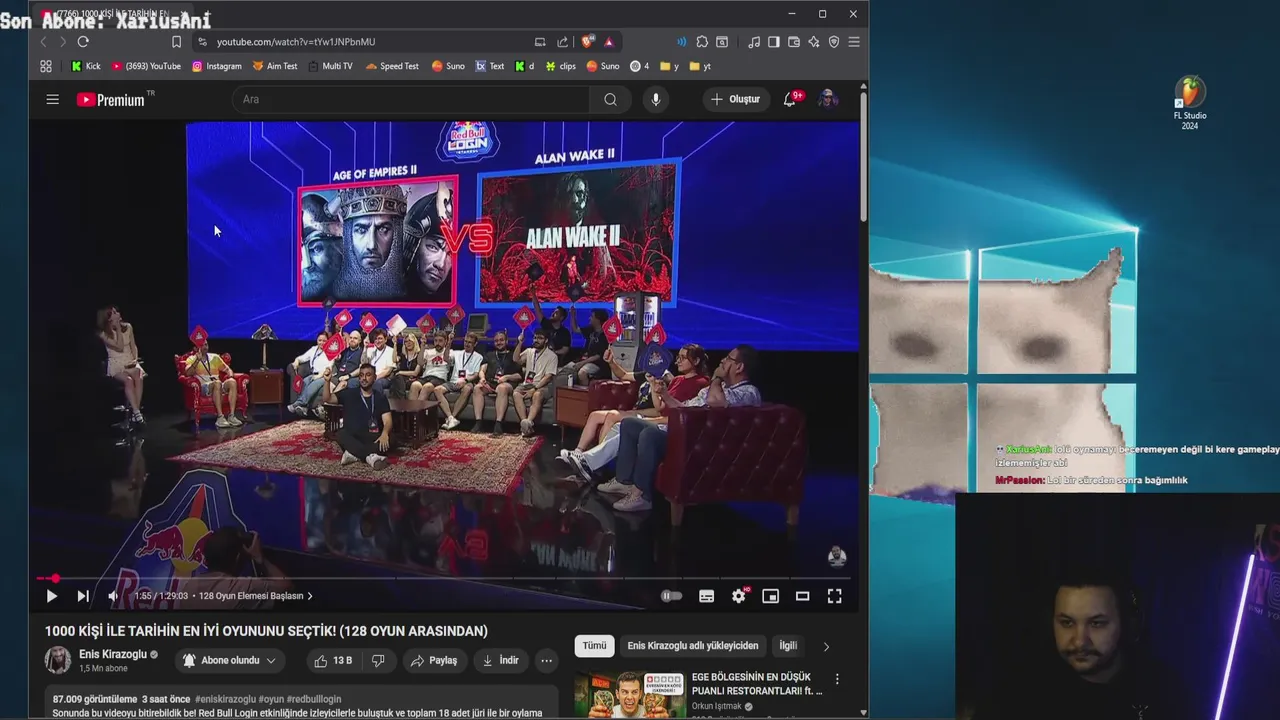Viewport: 1280px width, 720px height.
Task: Open Brave VPN shield icon
Action: (x=834, y=42)
